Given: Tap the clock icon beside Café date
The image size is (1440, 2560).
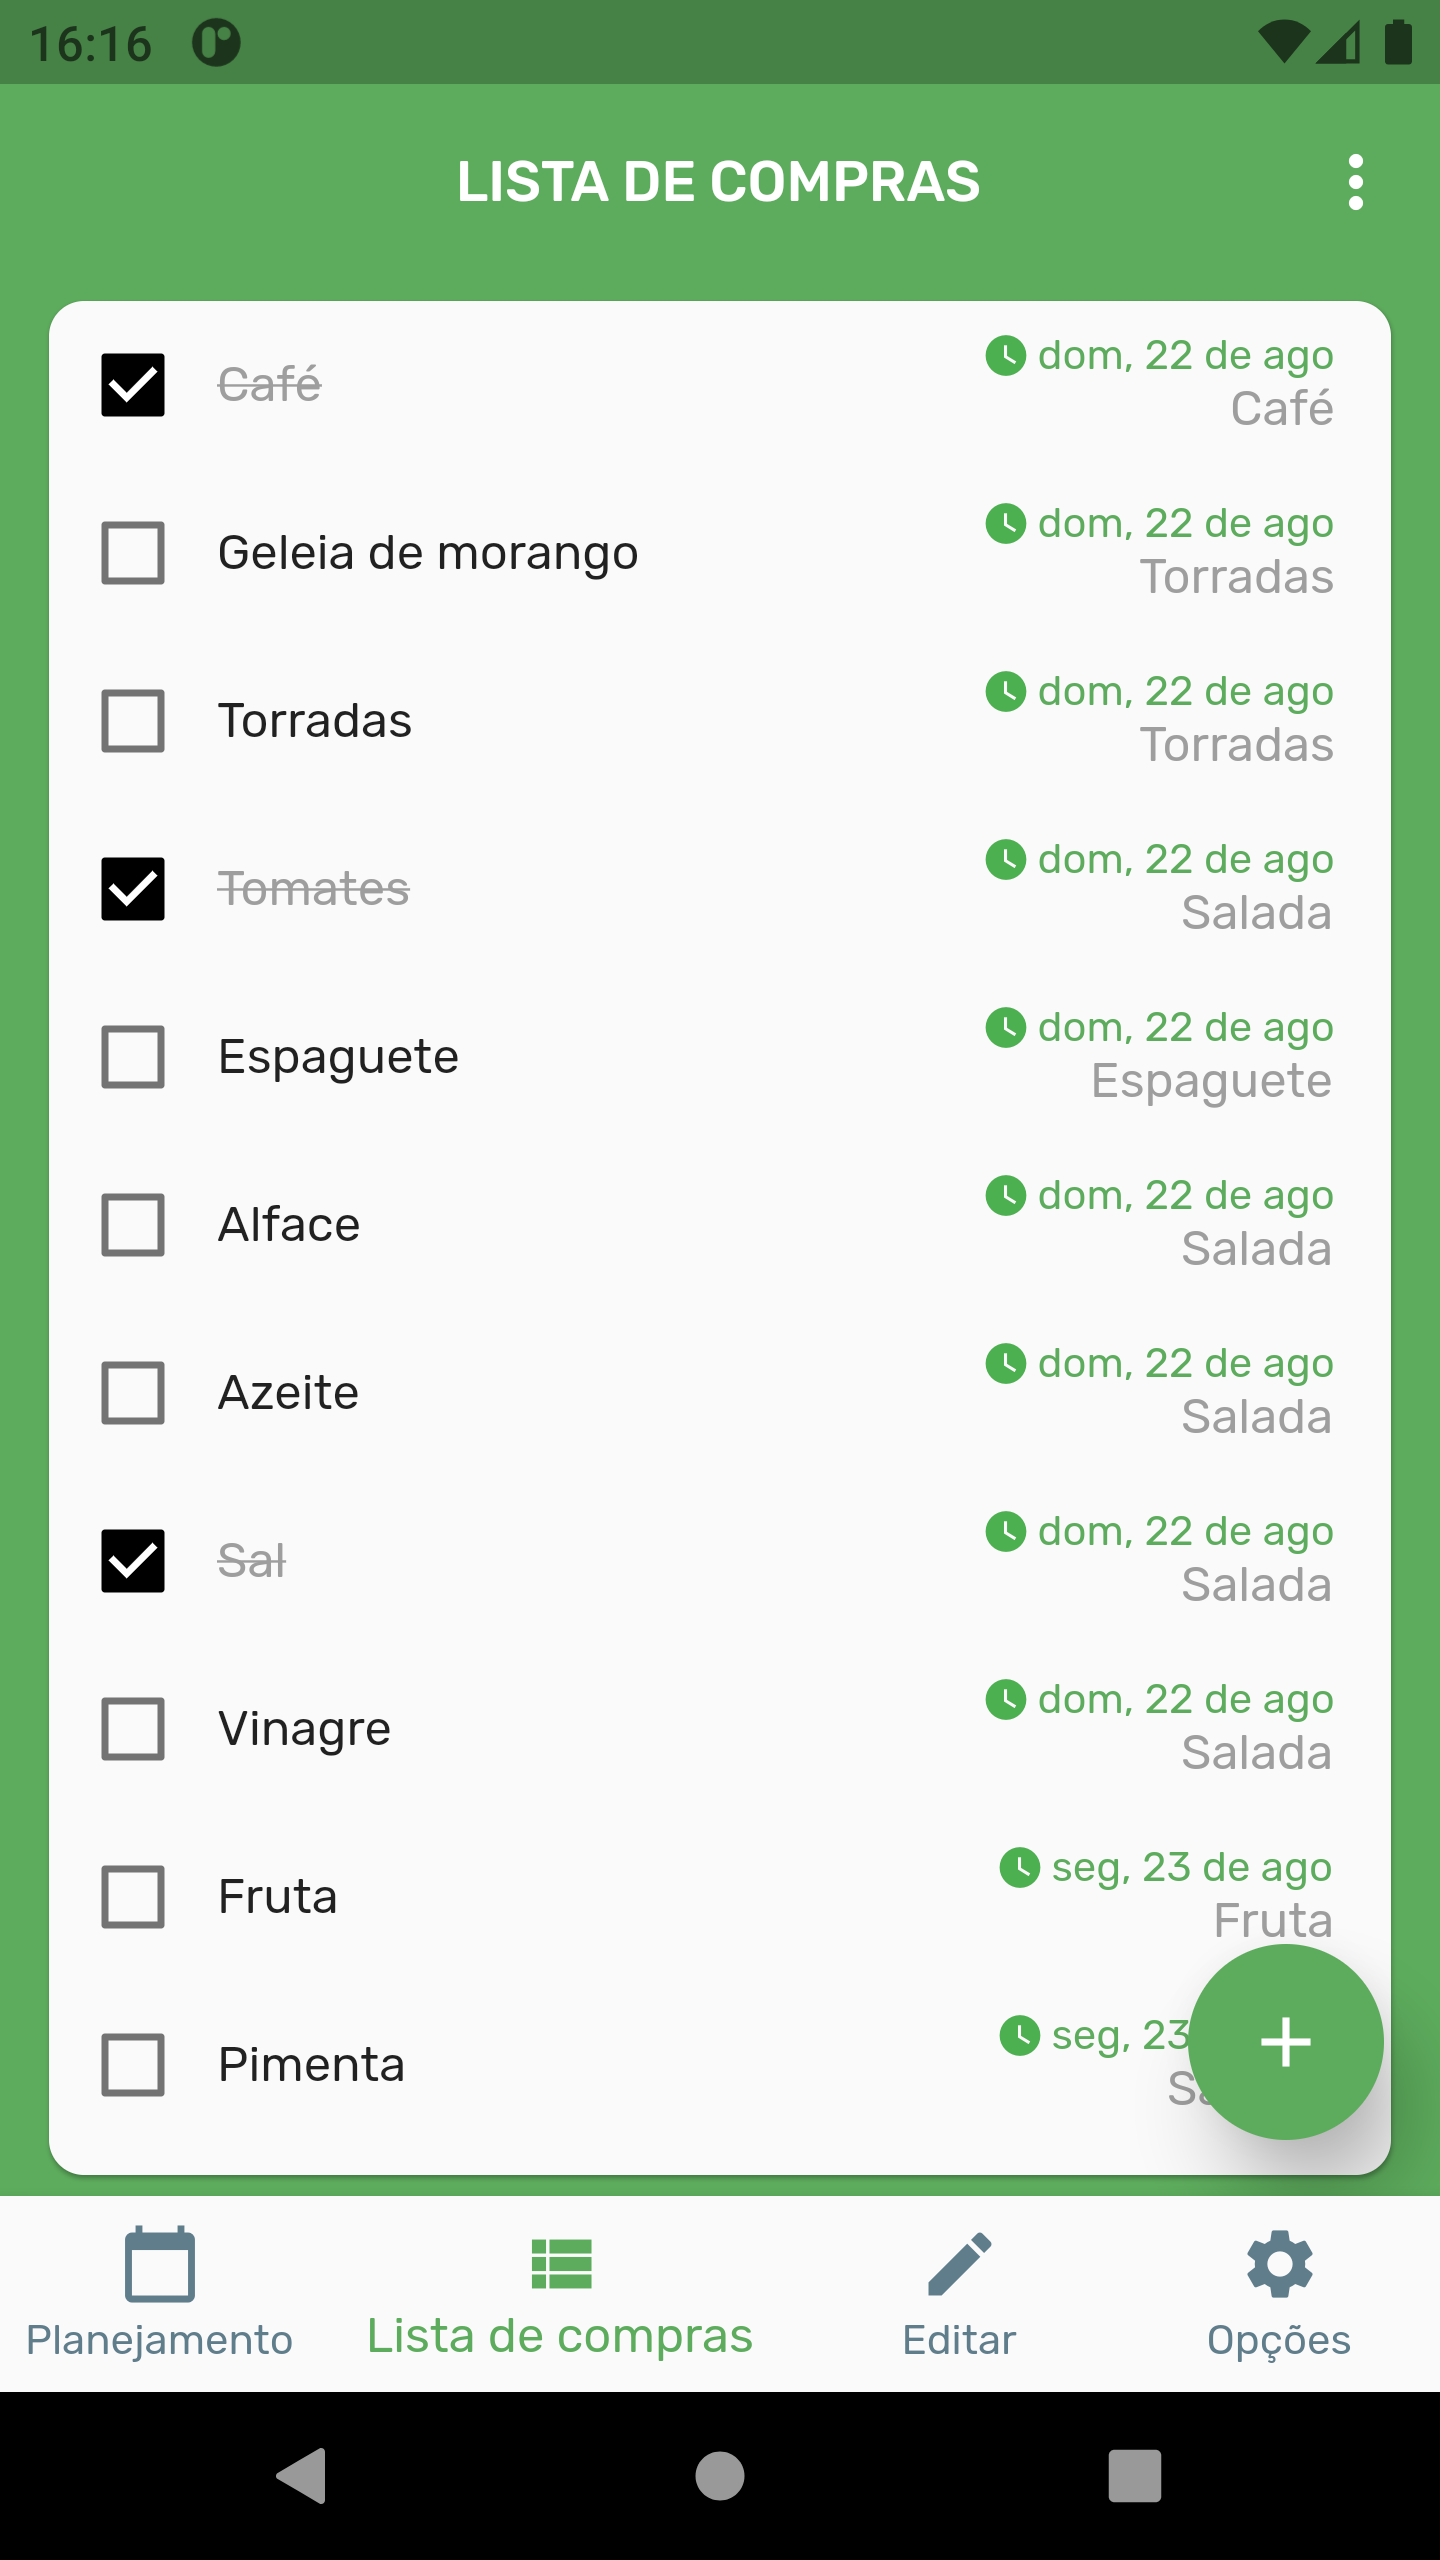Looking at the screenshot, I should coord(1006,356).
